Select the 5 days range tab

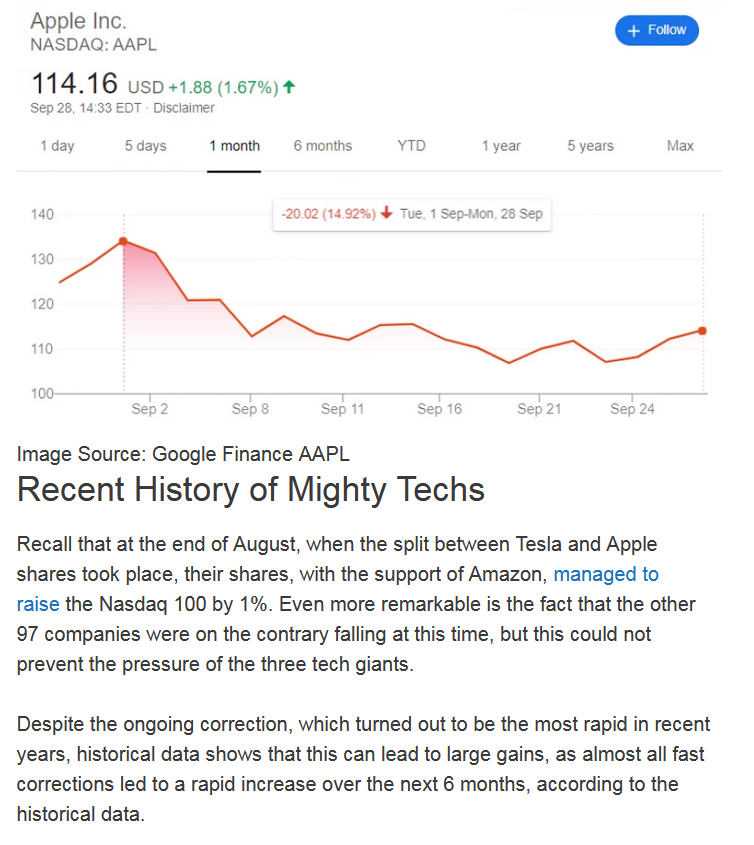click(145, 146)
